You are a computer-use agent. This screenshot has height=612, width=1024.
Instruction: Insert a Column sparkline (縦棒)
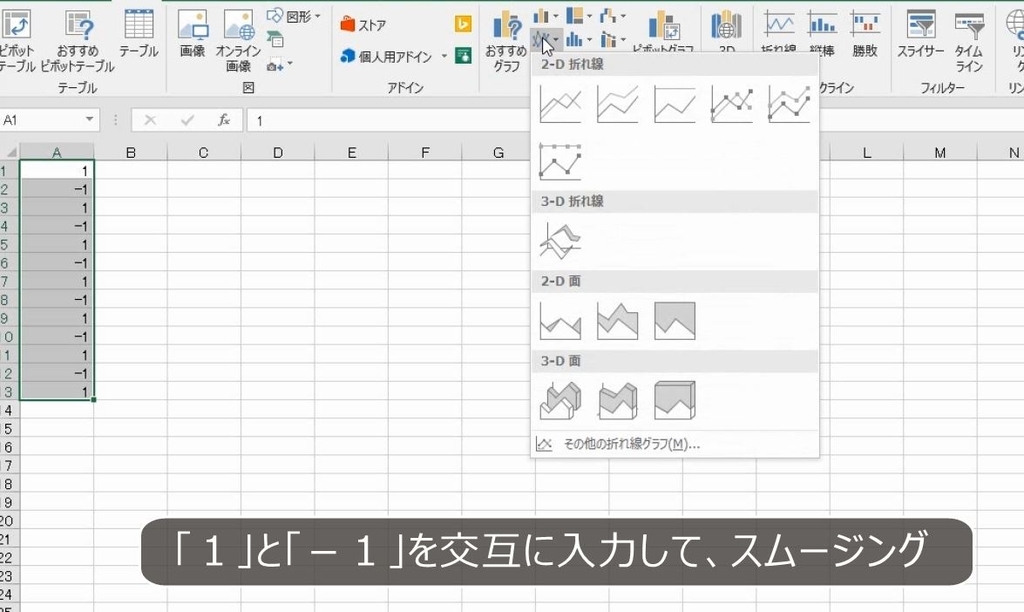(x=822, y=33)
